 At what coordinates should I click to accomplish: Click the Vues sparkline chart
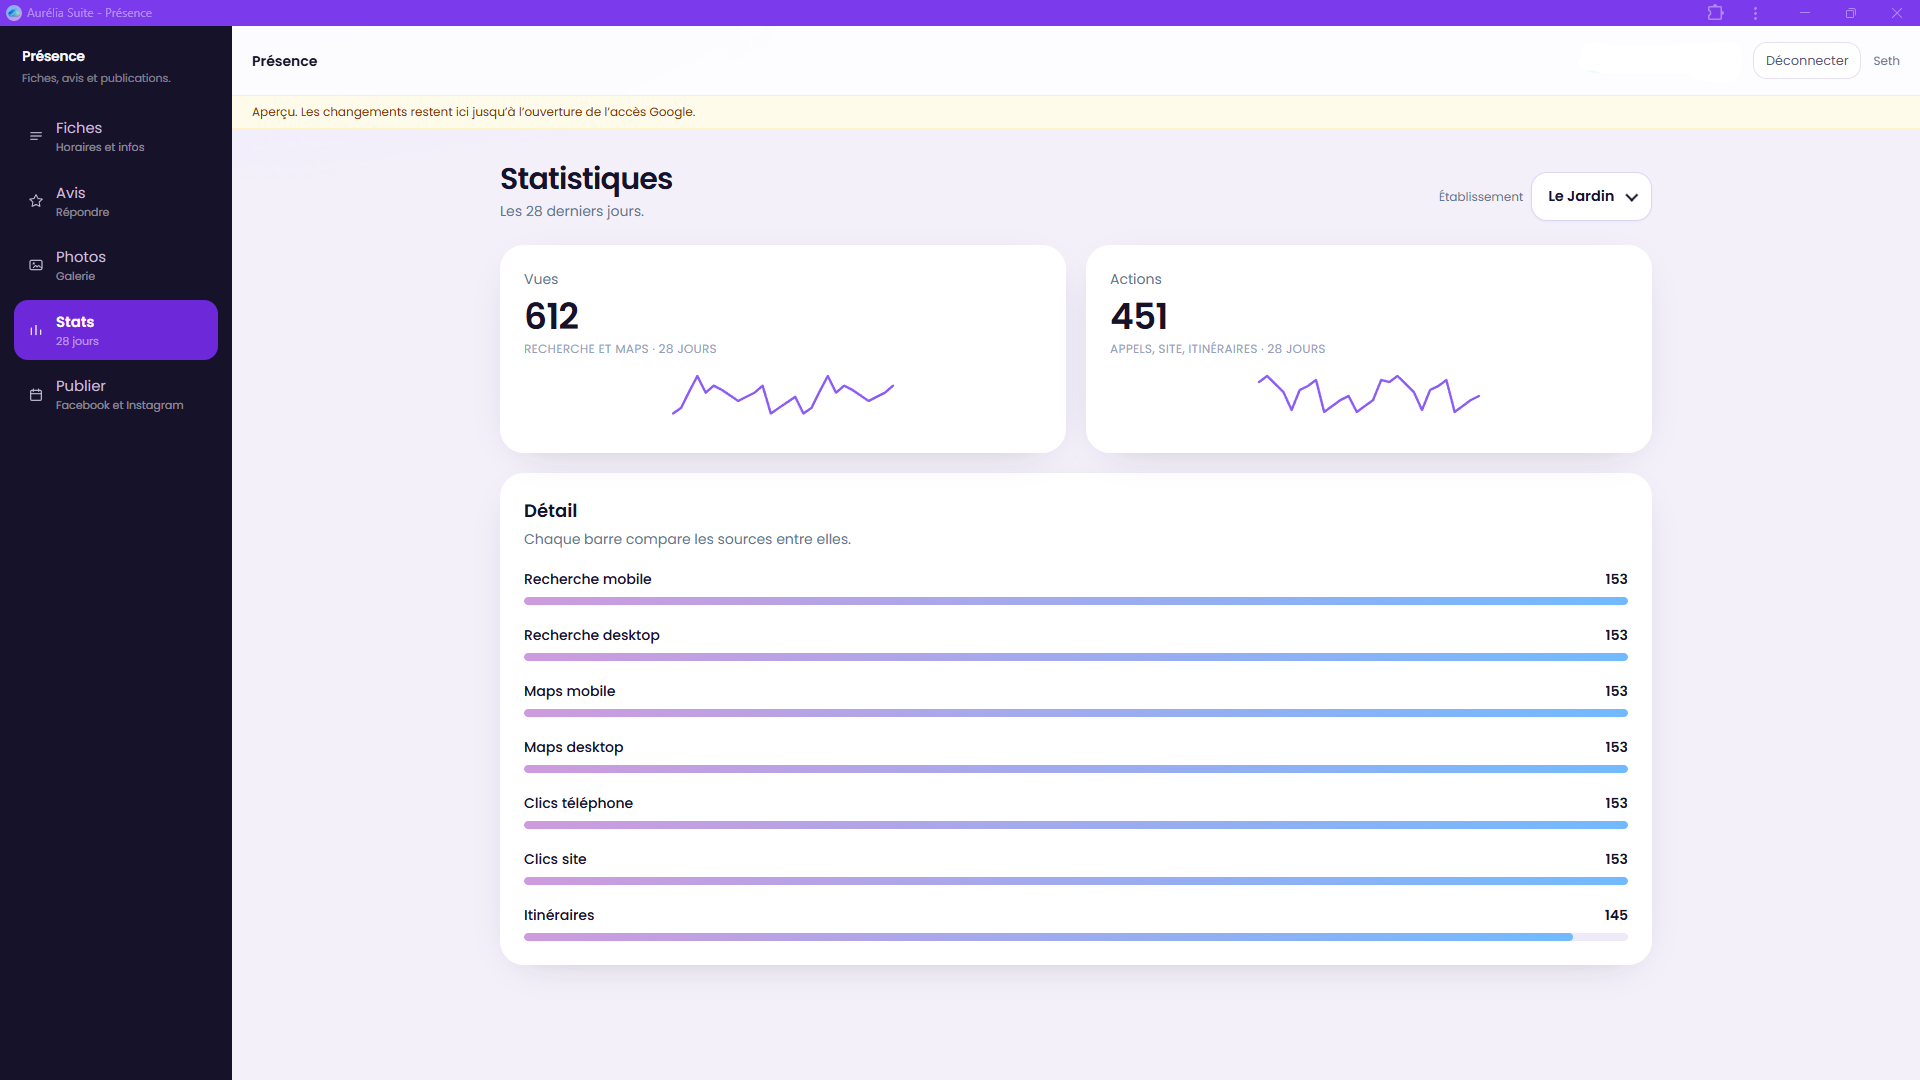click(783, 395)
